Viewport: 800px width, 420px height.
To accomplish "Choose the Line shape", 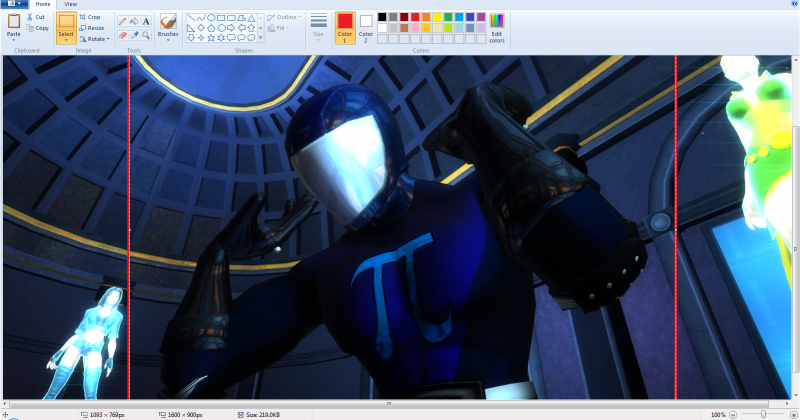I will [x=191, y=18].
